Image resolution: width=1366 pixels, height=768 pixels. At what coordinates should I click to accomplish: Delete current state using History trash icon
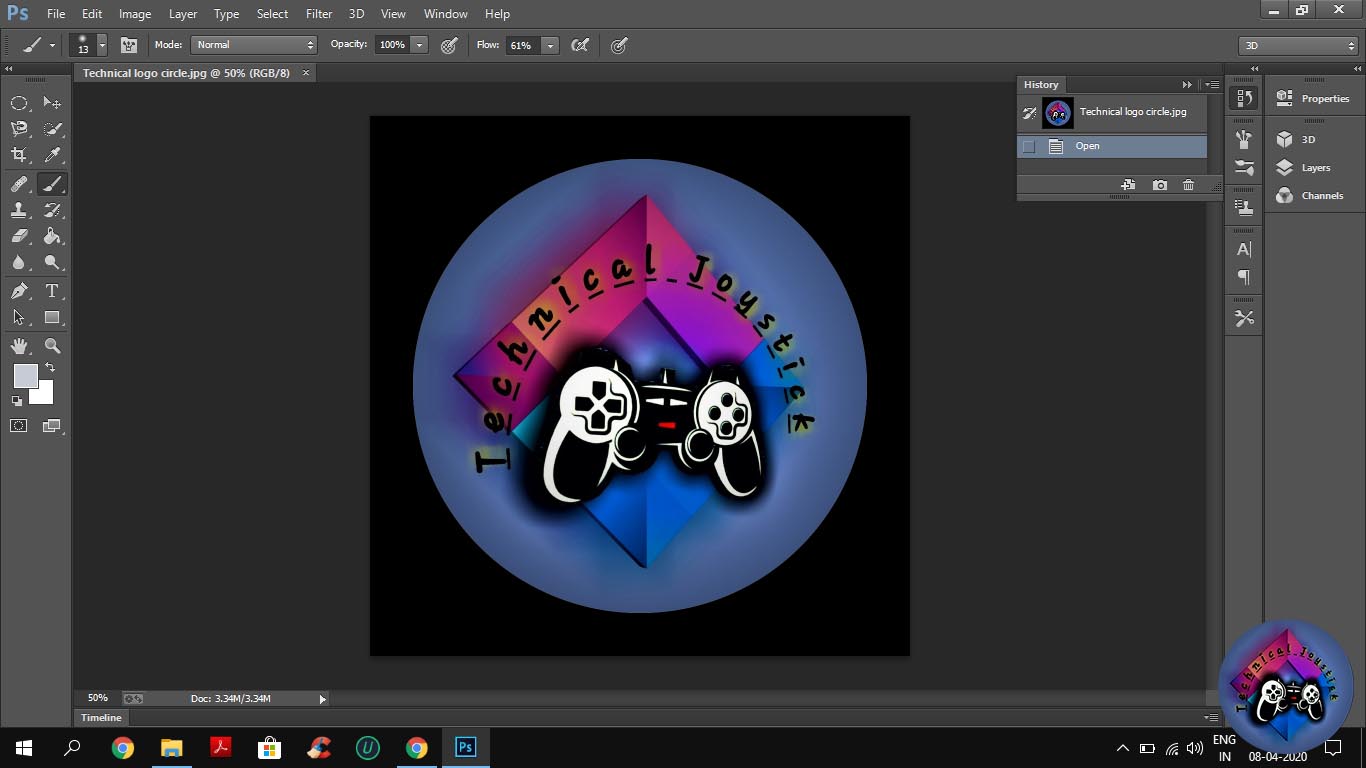coord(1188,185)
